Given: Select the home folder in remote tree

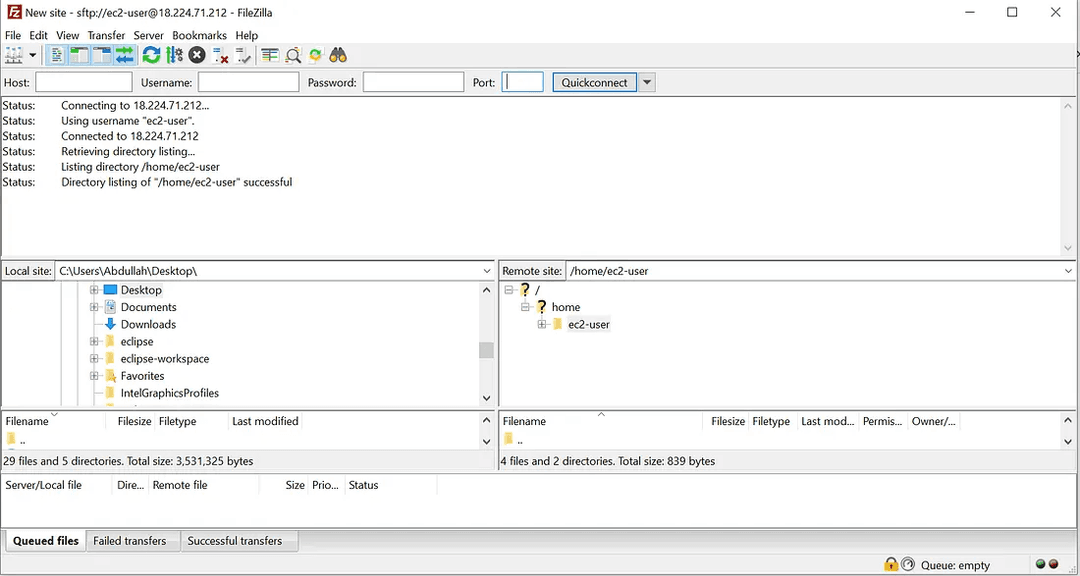Looking at the screenshot, I should [x=565, y=307].
